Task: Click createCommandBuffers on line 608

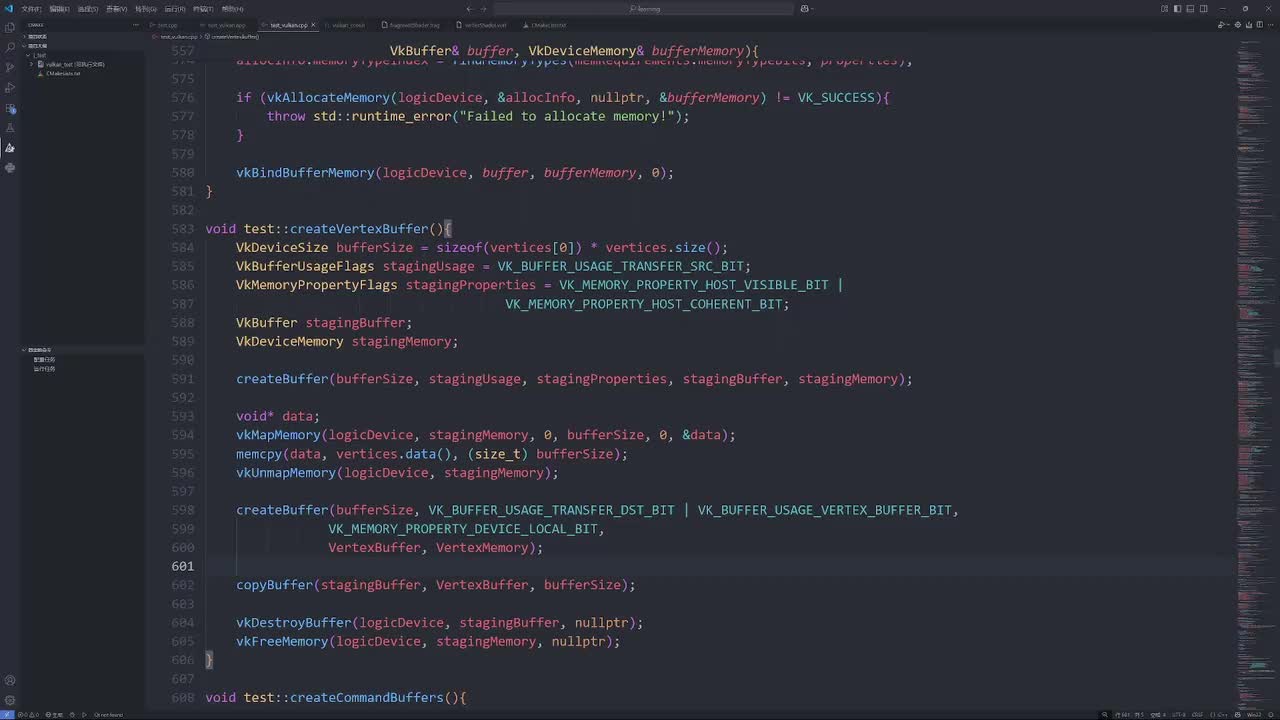Action: point(366,698)
